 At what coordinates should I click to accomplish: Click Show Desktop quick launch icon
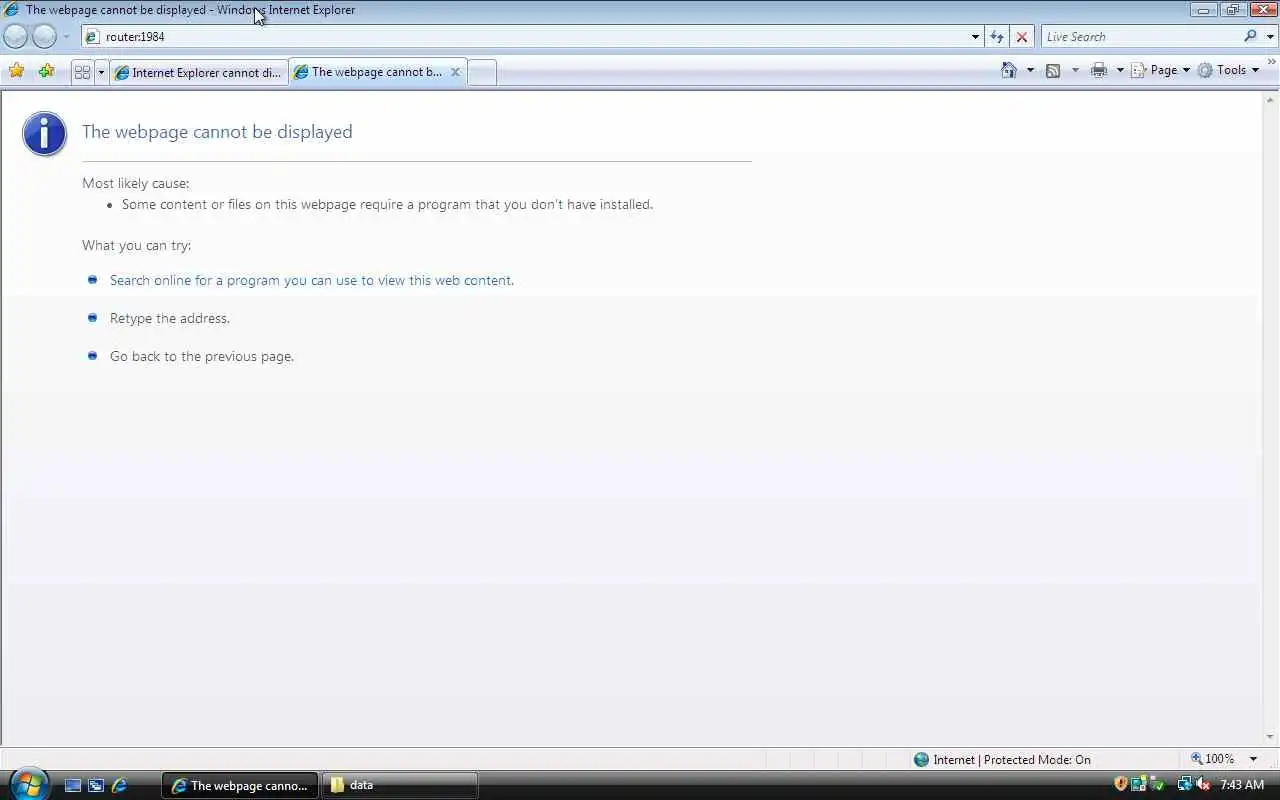click(73, 786)
